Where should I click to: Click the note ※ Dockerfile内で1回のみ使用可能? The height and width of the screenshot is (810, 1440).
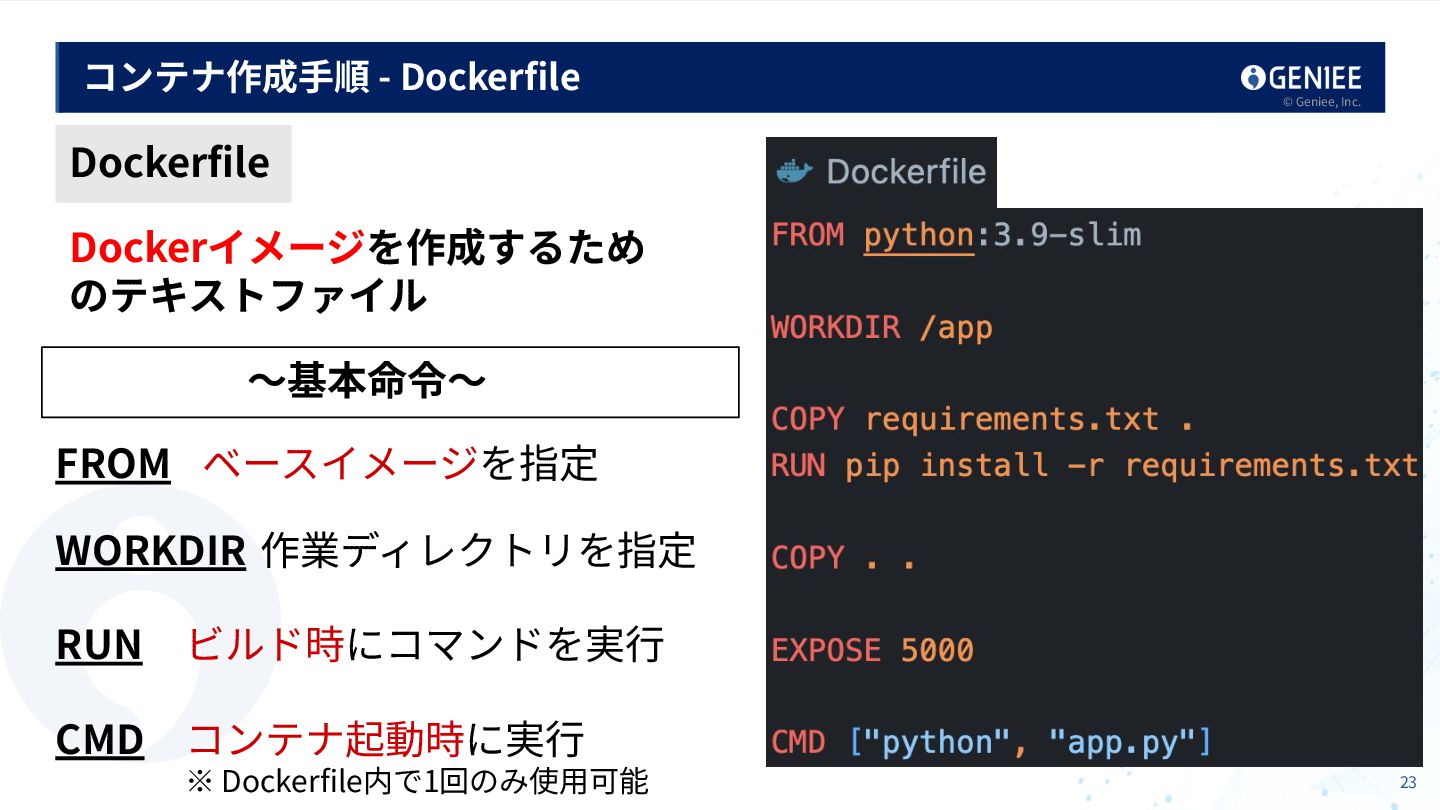tap(419, 781)
